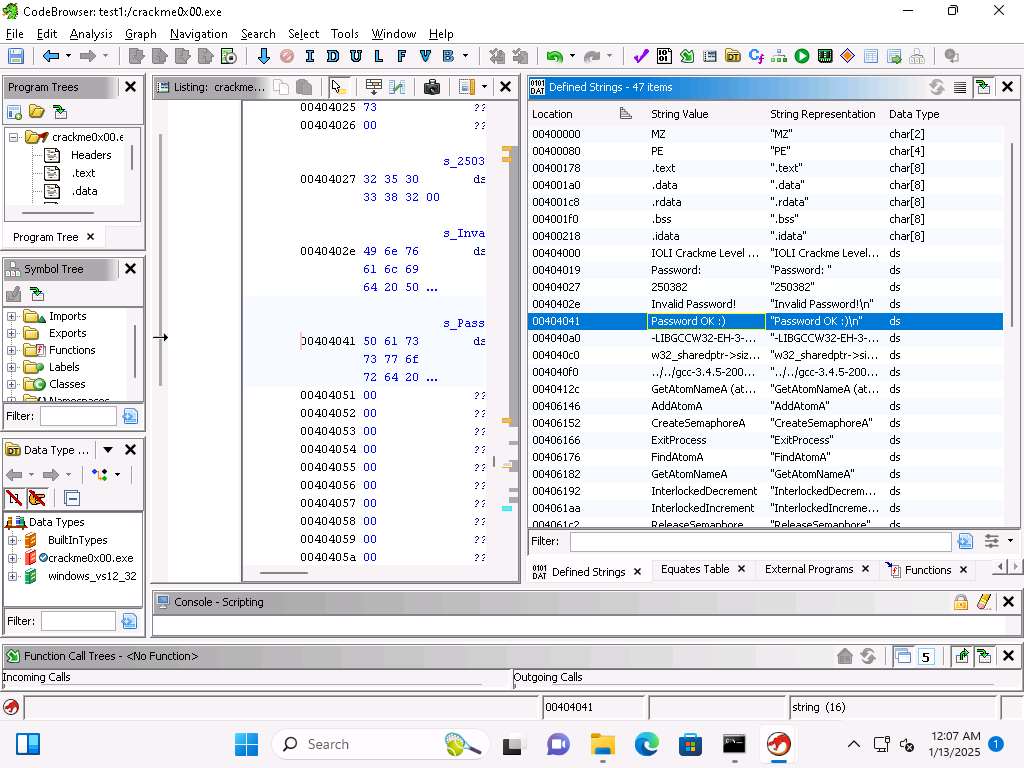Switch to the Equates Table tab

pos(694,570)
